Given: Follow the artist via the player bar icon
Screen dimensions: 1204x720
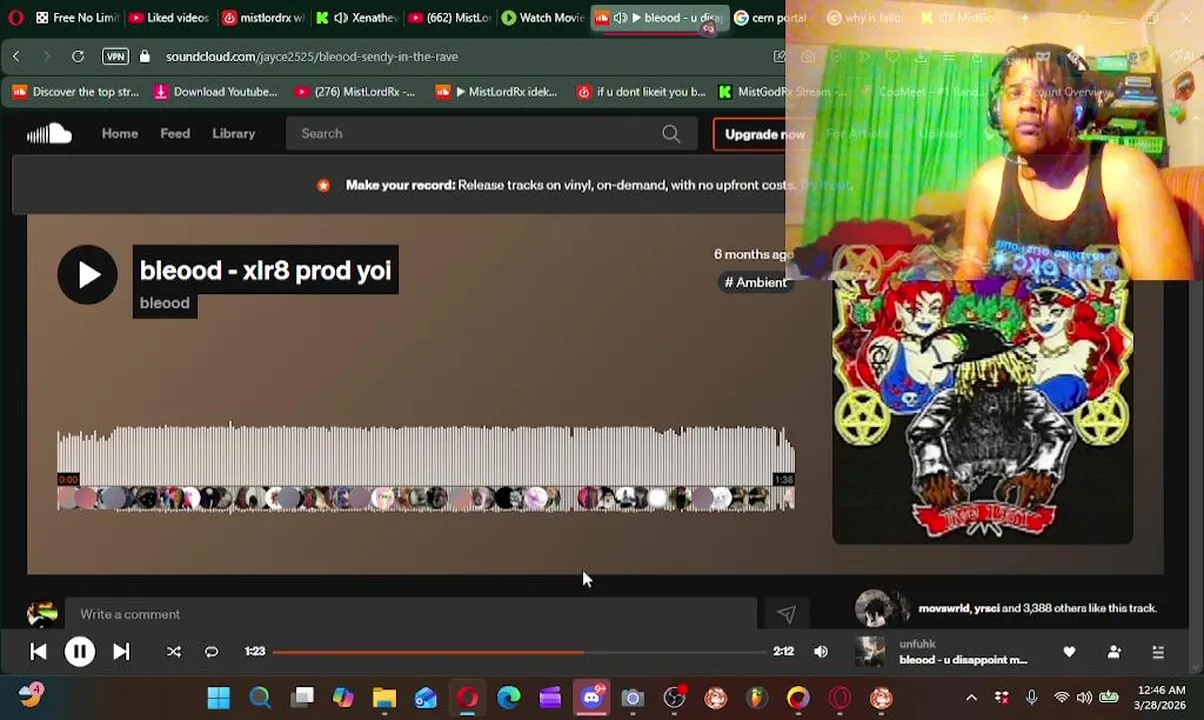Looking at the screenshot, I should [x=1114, y=652].
